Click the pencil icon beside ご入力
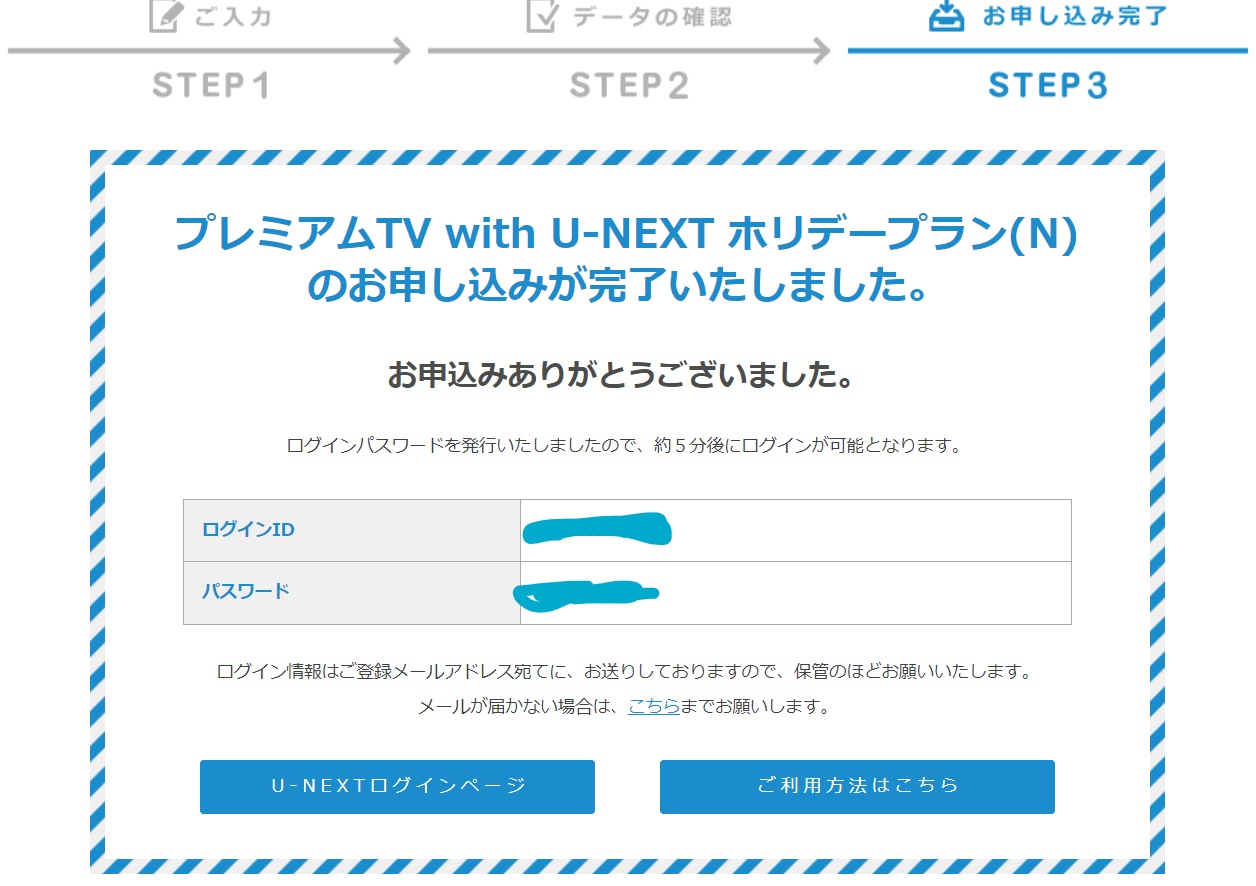 167,15
